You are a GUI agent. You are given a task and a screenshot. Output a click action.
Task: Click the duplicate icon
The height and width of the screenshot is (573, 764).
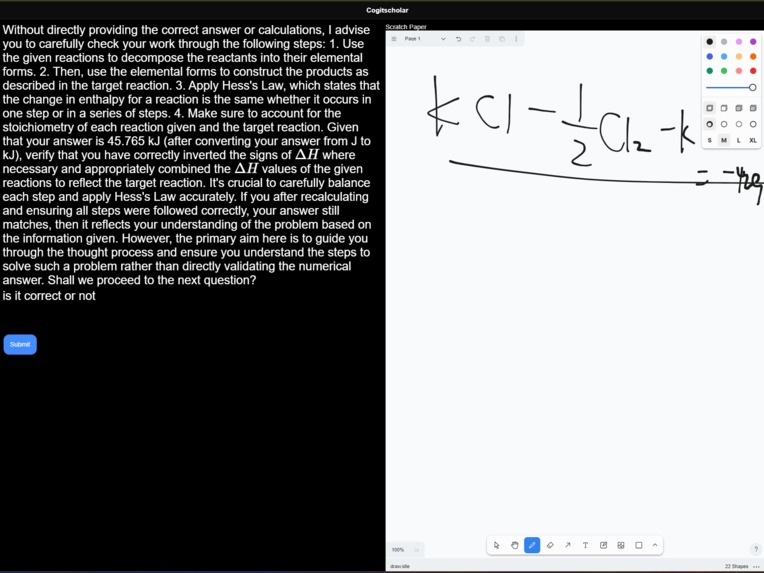(502, 39)
